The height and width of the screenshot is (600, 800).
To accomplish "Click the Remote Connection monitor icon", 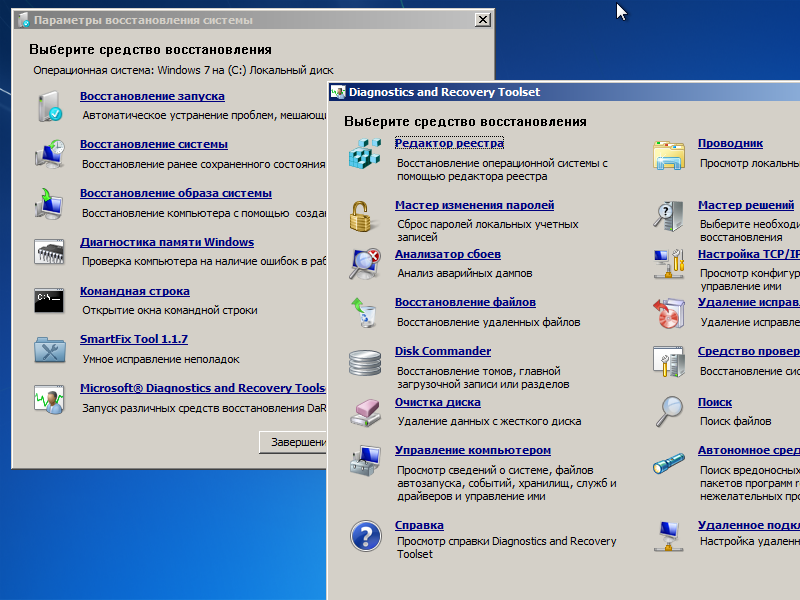I will 668,536.
